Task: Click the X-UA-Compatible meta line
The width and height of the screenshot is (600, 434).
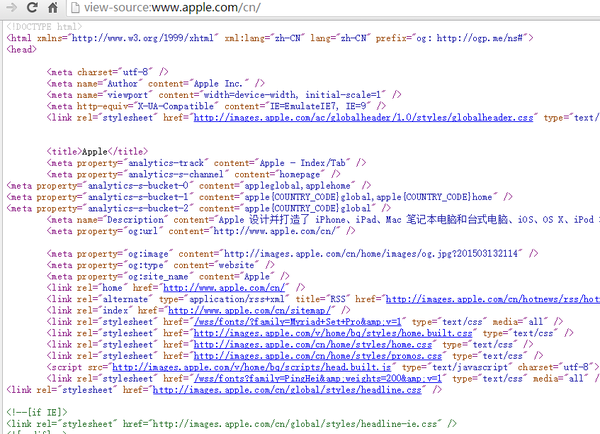Action: (216, 106)
